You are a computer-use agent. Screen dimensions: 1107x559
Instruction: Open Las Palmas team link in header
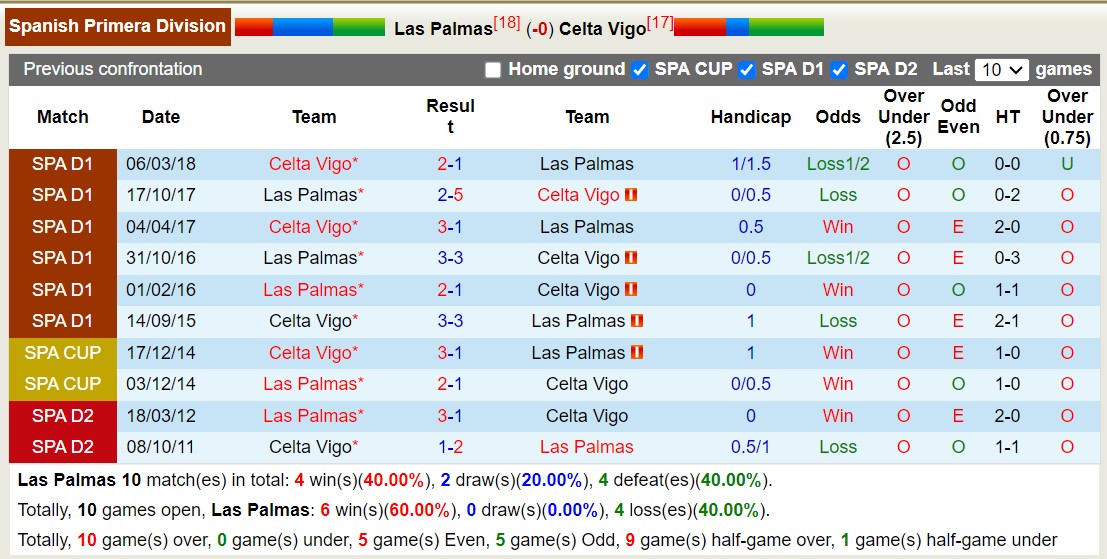point(443,29)
